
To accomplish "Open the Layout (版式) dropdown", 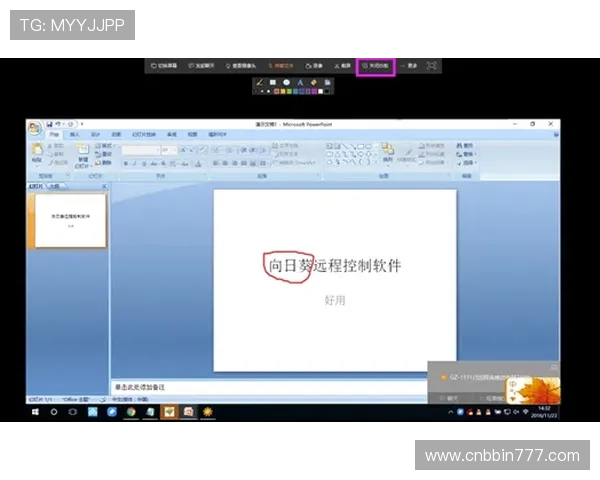I will tap(105, 146).
